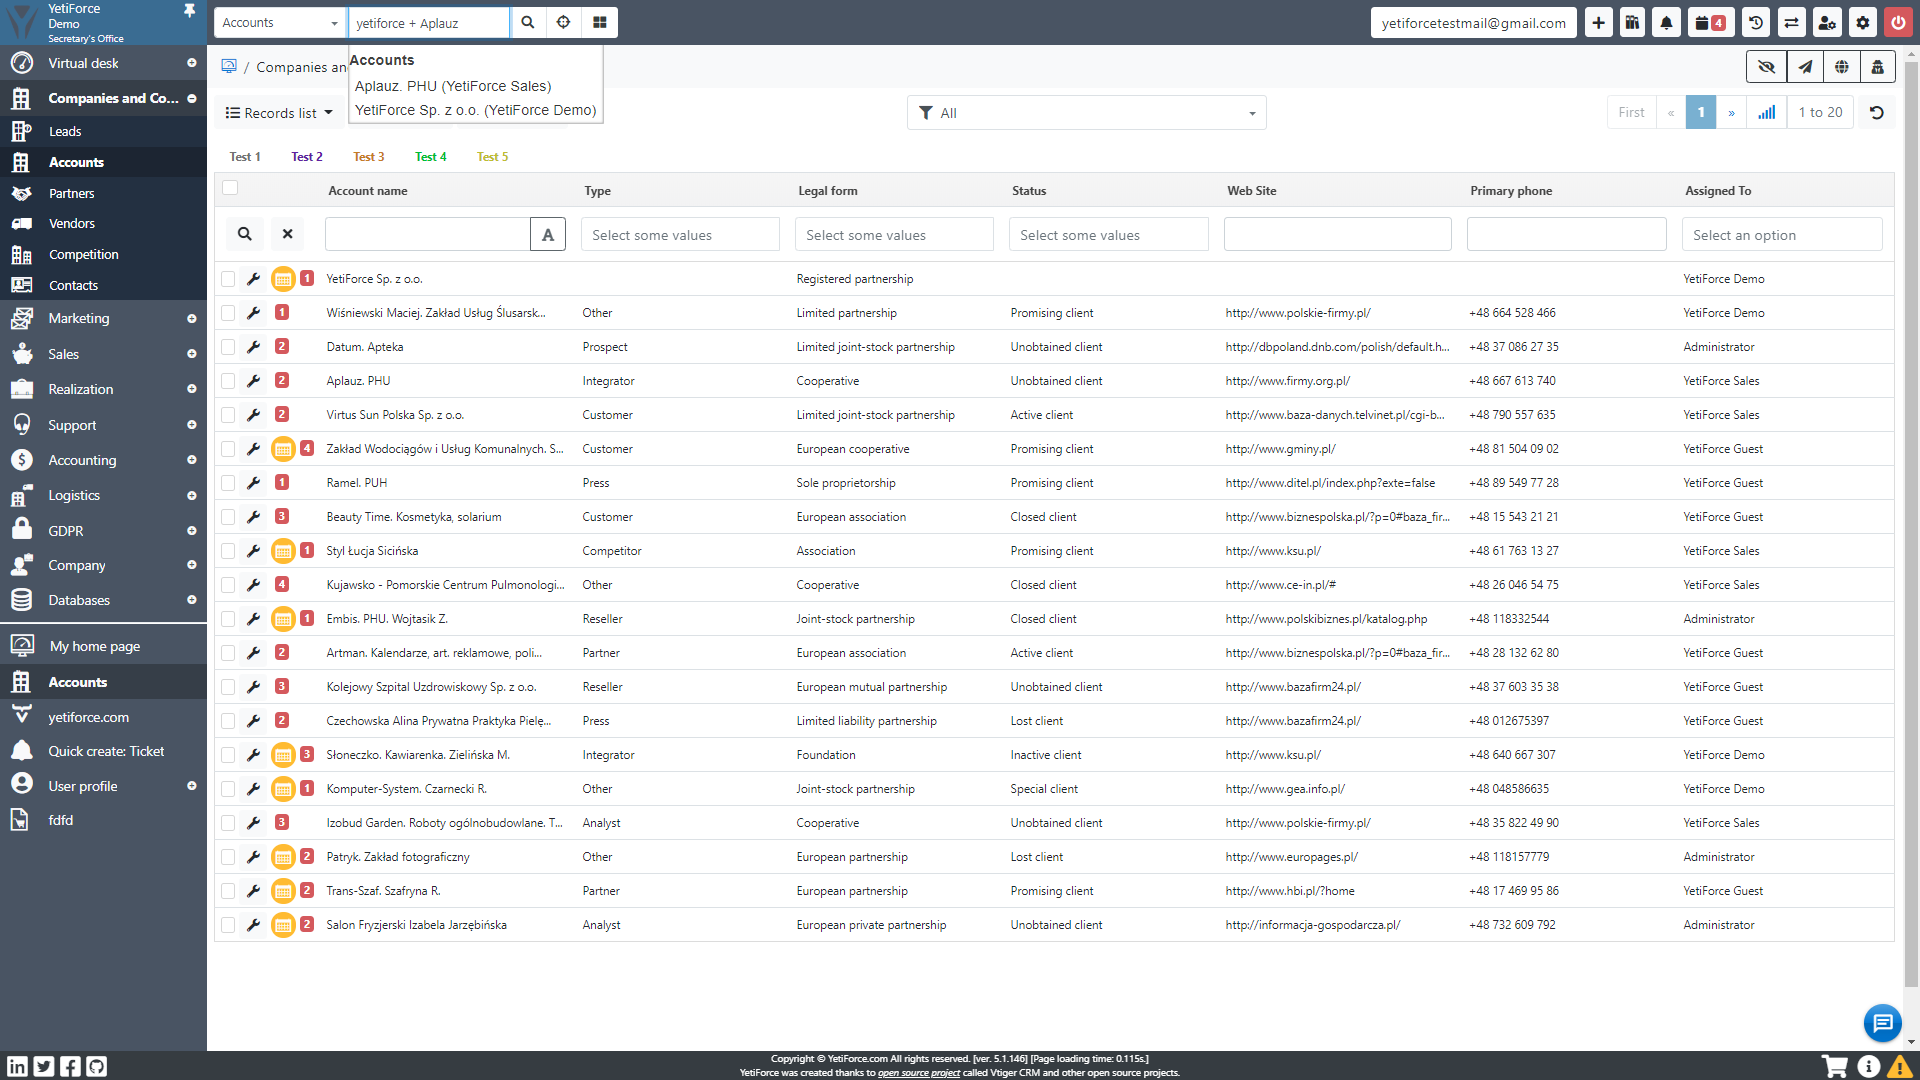Open the polskie-firmy.pl link for Wiśniewski Maciej
Image resolution: width=1920 pixels, height=1080 pixels.
[x=1297, y=313]
